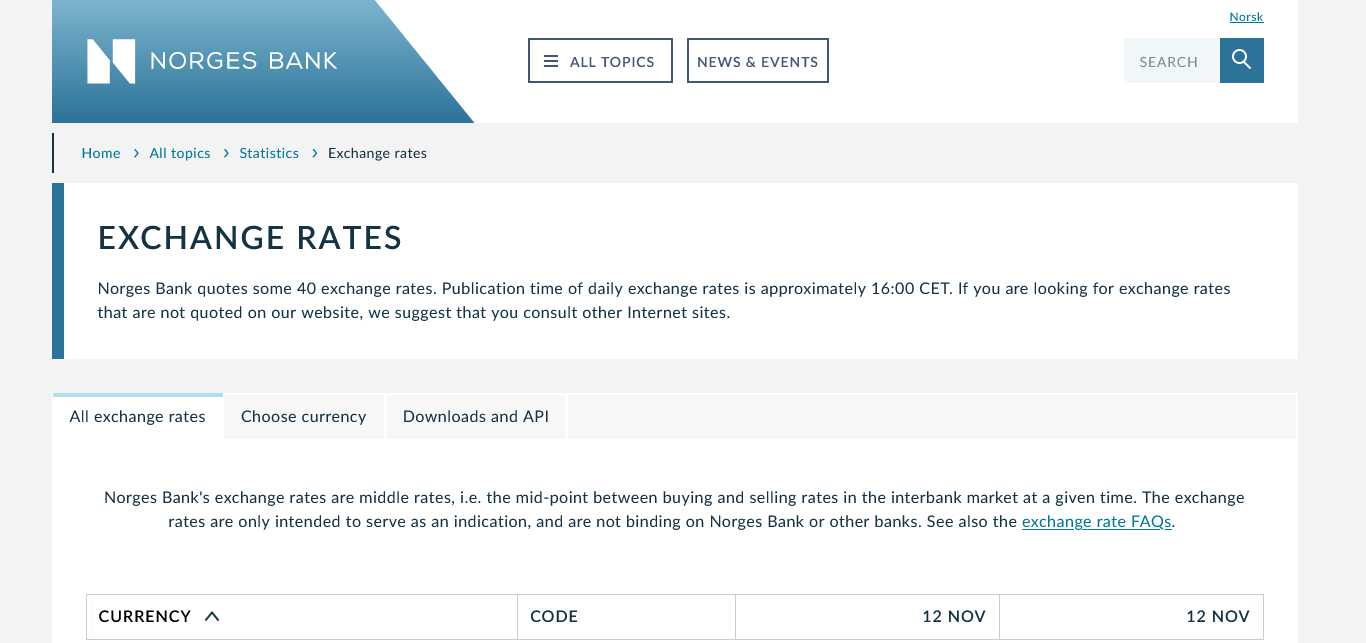This screenshot has height=643, width=1366.
Task: Click into the Search field
Action: click(1171, 61)
